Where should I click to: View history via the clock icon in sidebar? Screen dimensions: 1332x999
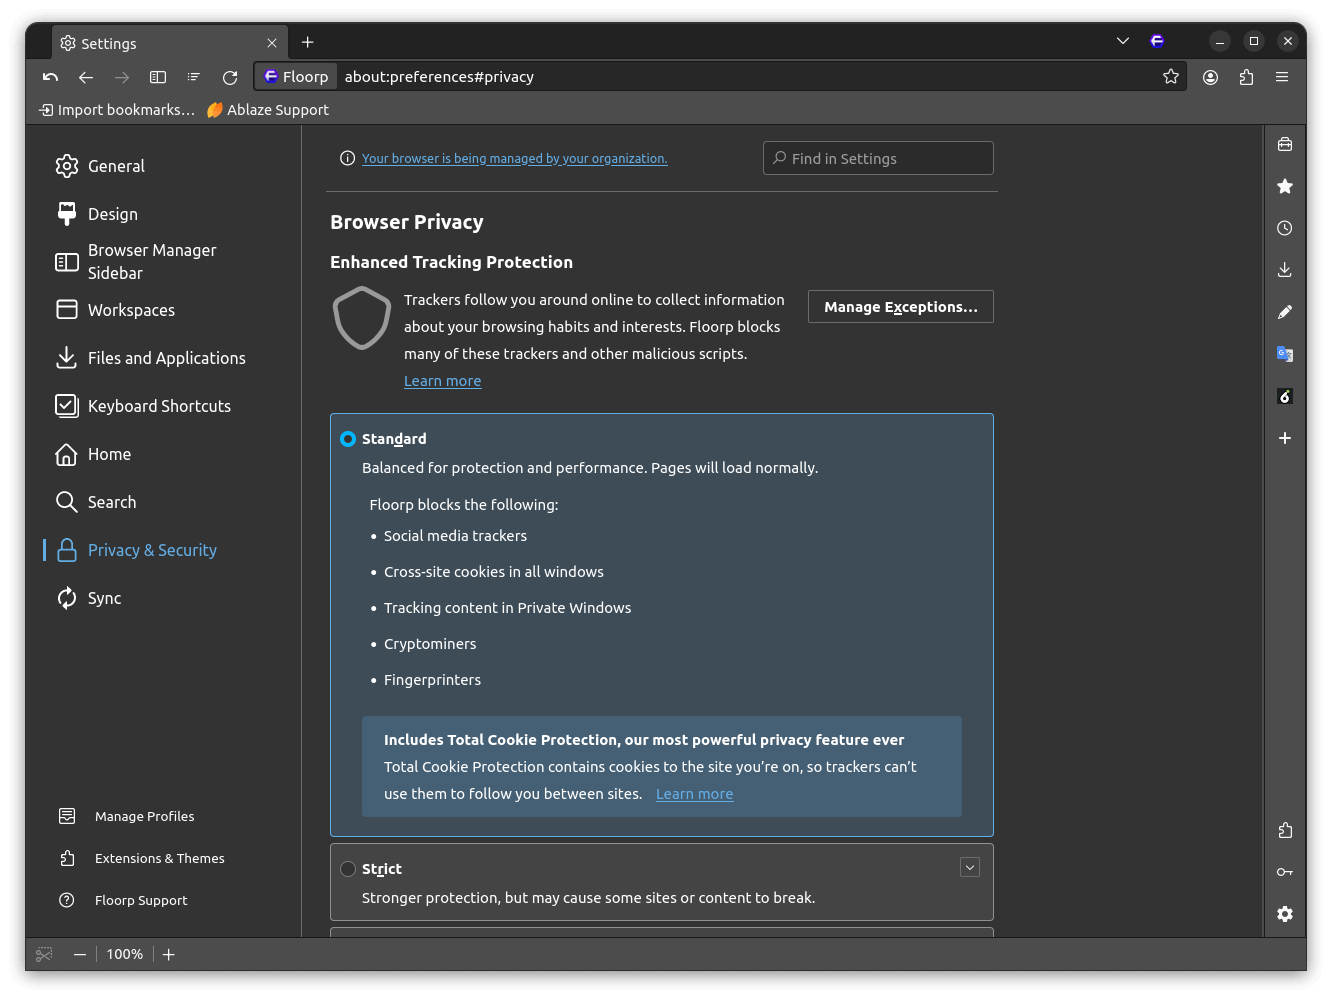click(x=1285, y=228)
